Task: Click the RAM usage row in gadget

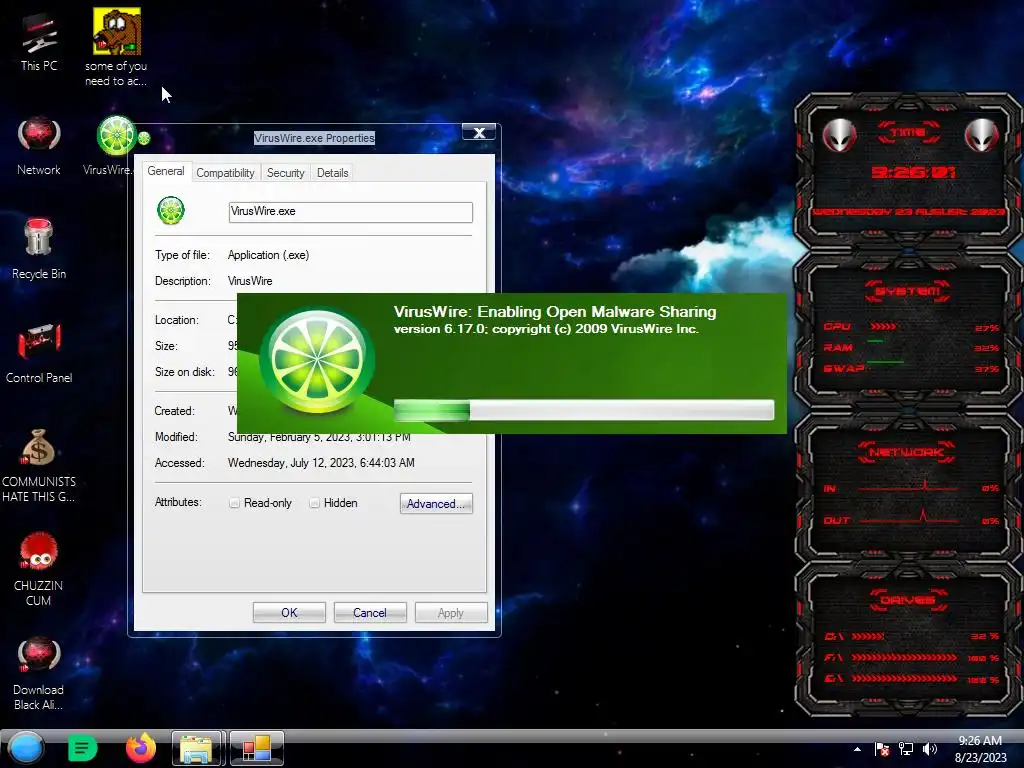Action: (911, 347)
